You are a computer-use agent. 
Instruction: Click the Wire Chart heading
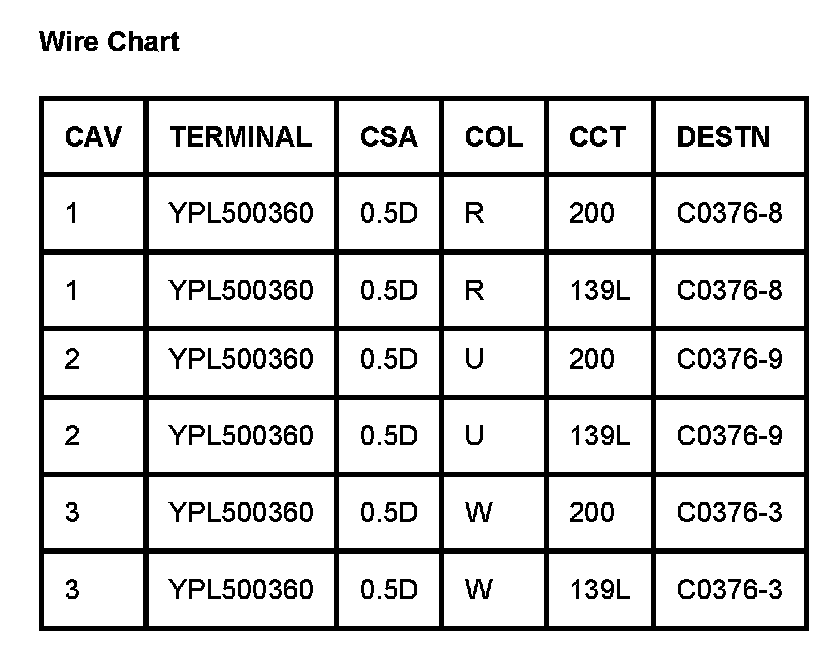point(109,42)
